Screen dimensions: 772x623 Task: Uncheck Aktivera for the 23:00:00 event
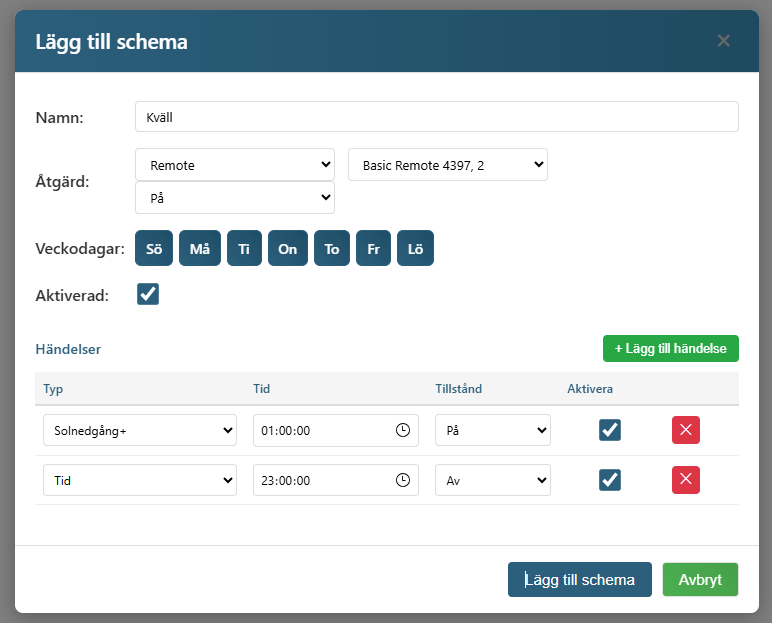(610, 480)
